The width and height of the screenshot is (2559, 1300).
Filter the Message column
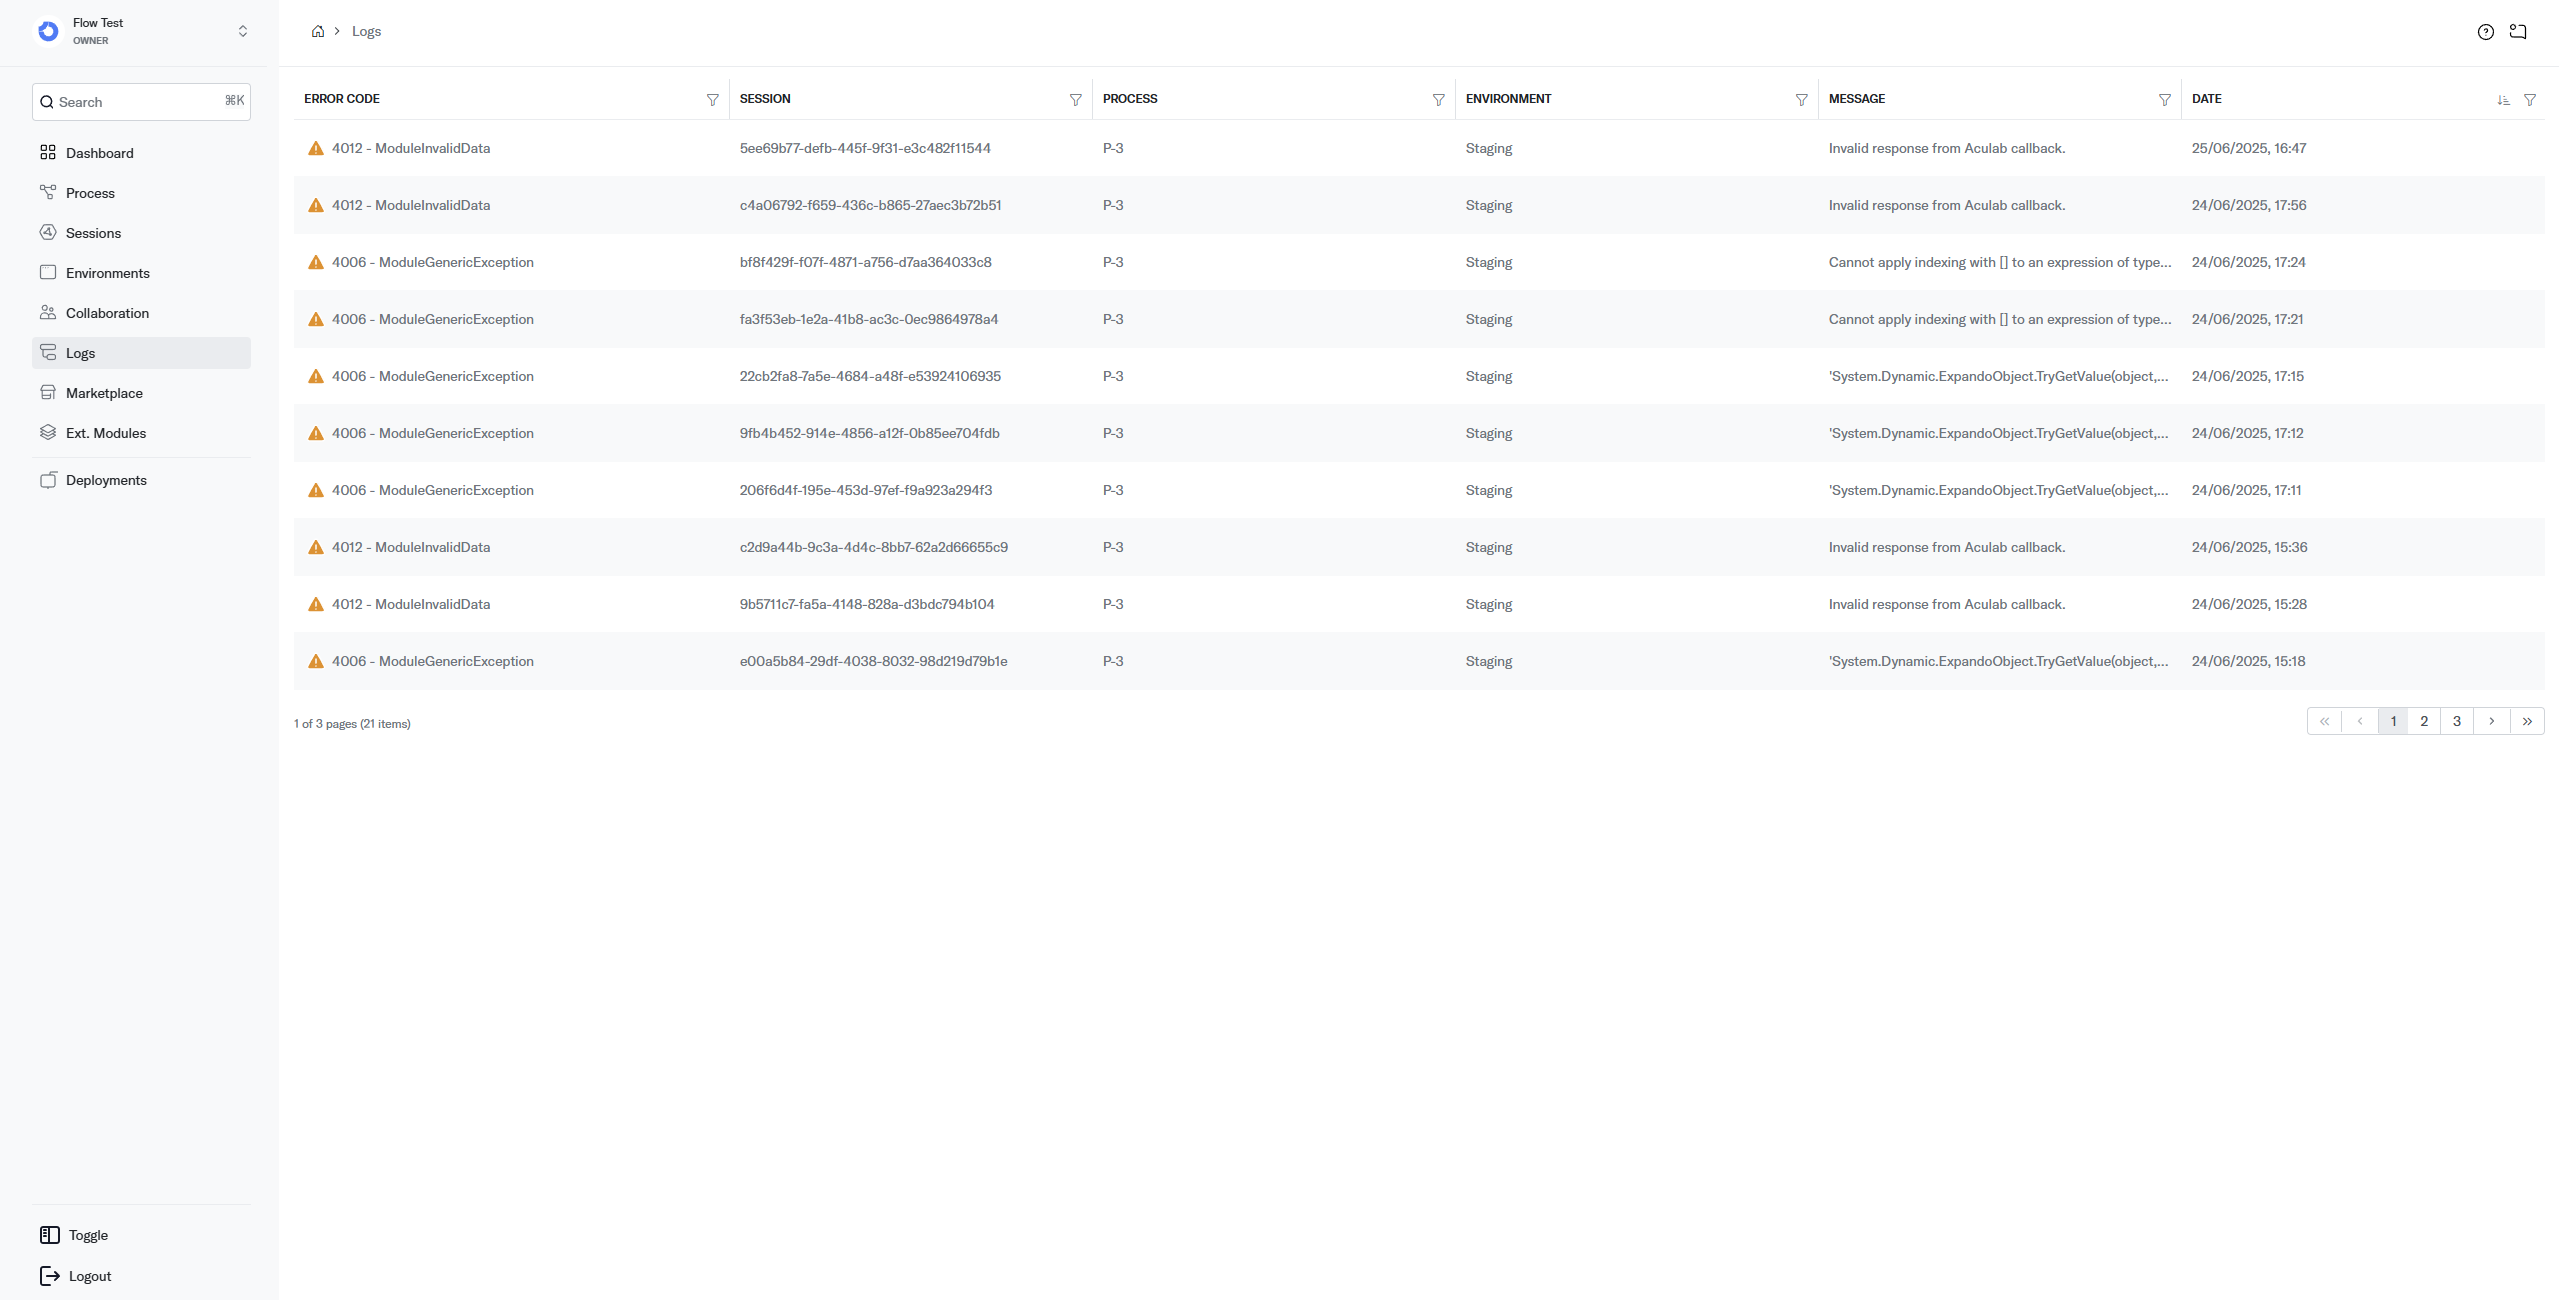(2165, 100)
